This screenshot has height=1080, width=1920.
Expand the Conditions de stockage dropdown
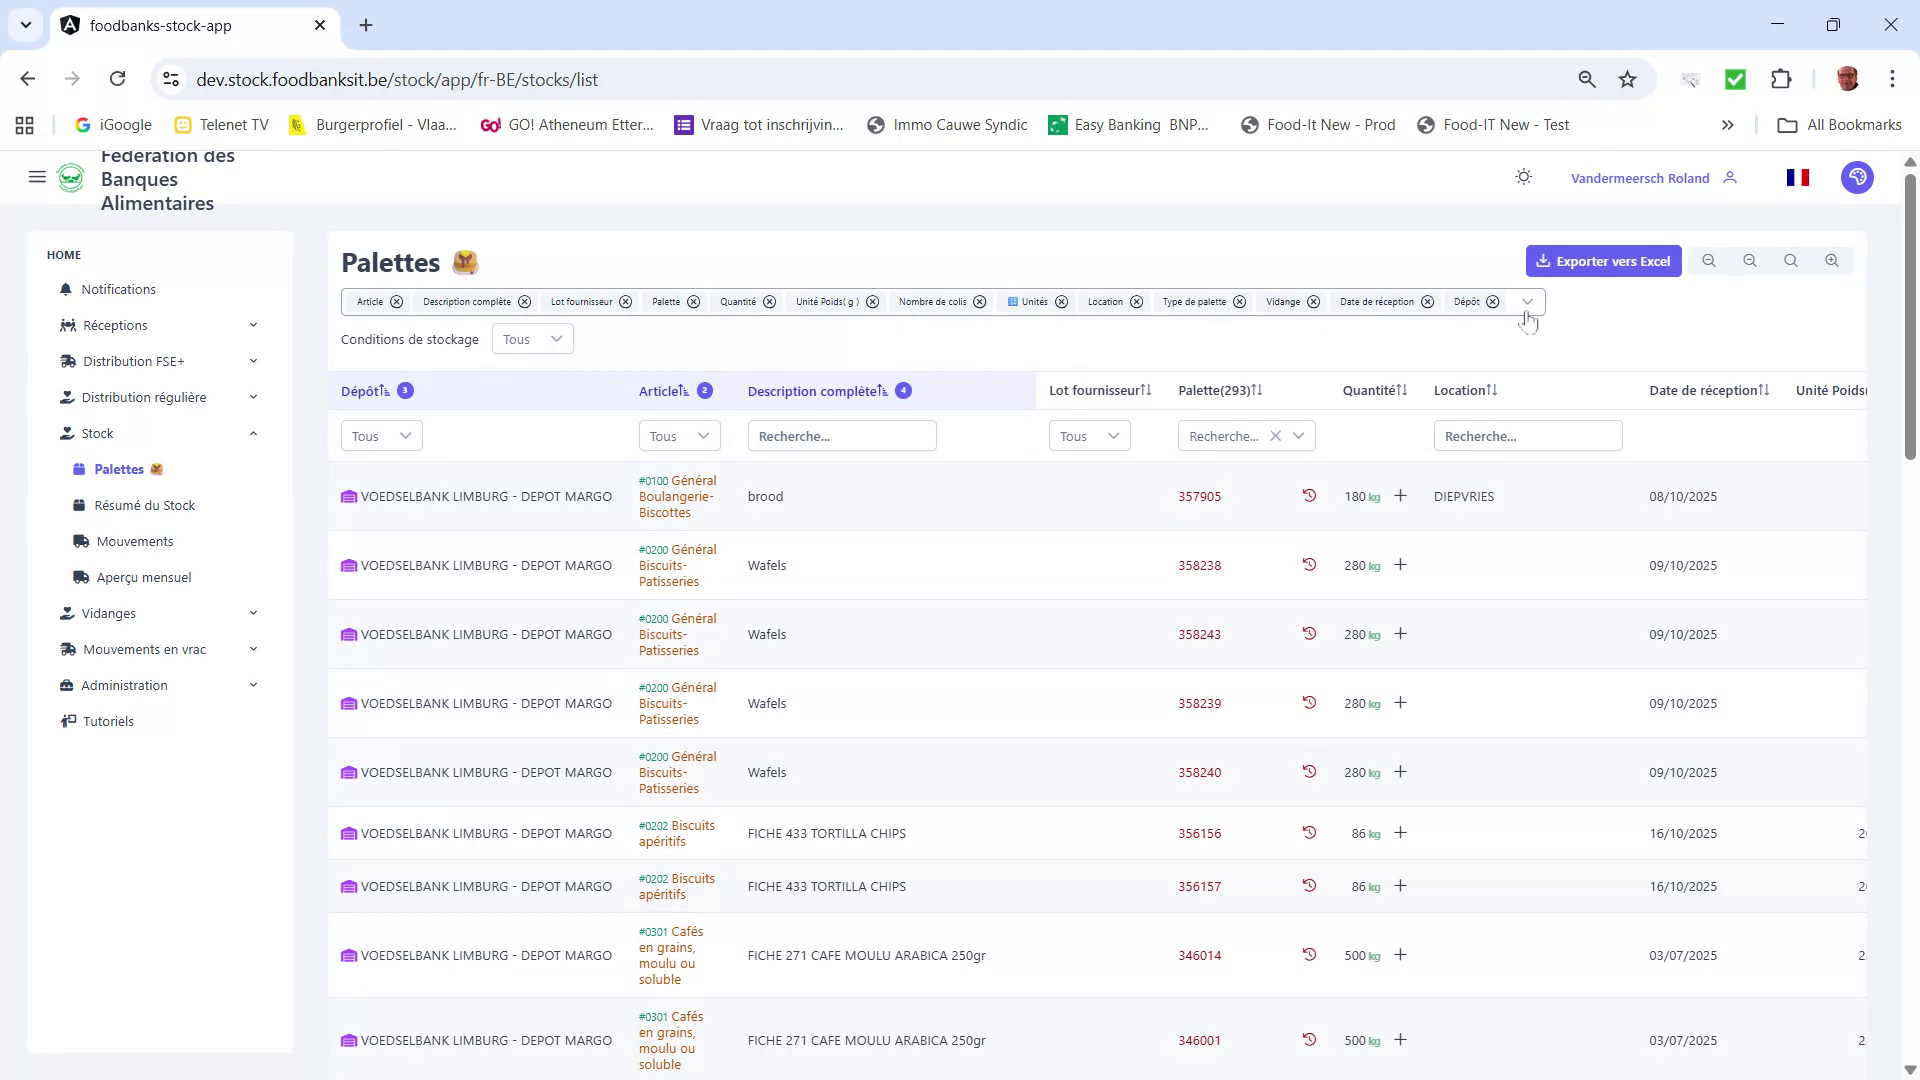coord(532,339)
